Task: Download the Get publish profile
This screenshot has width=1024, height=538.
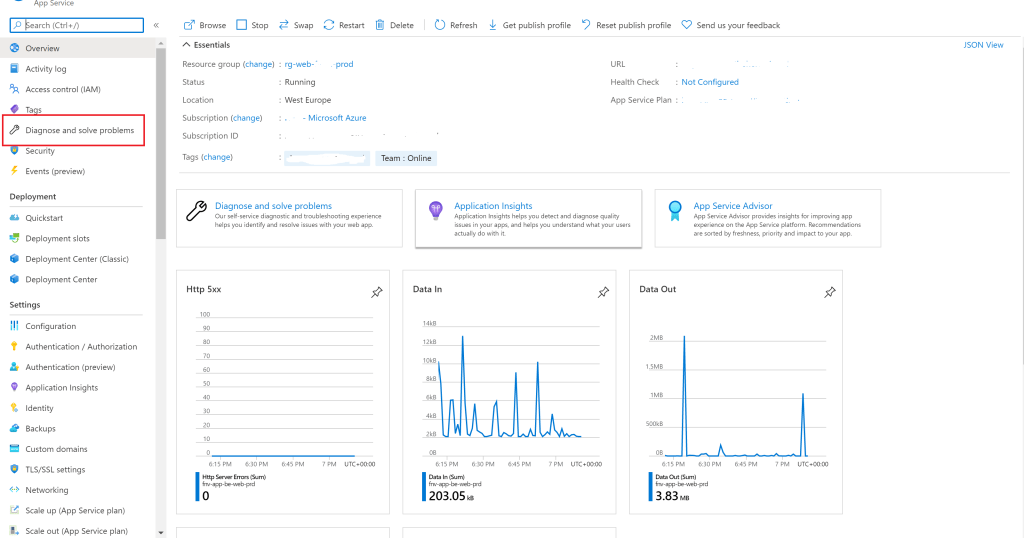Action: point(529,25)
